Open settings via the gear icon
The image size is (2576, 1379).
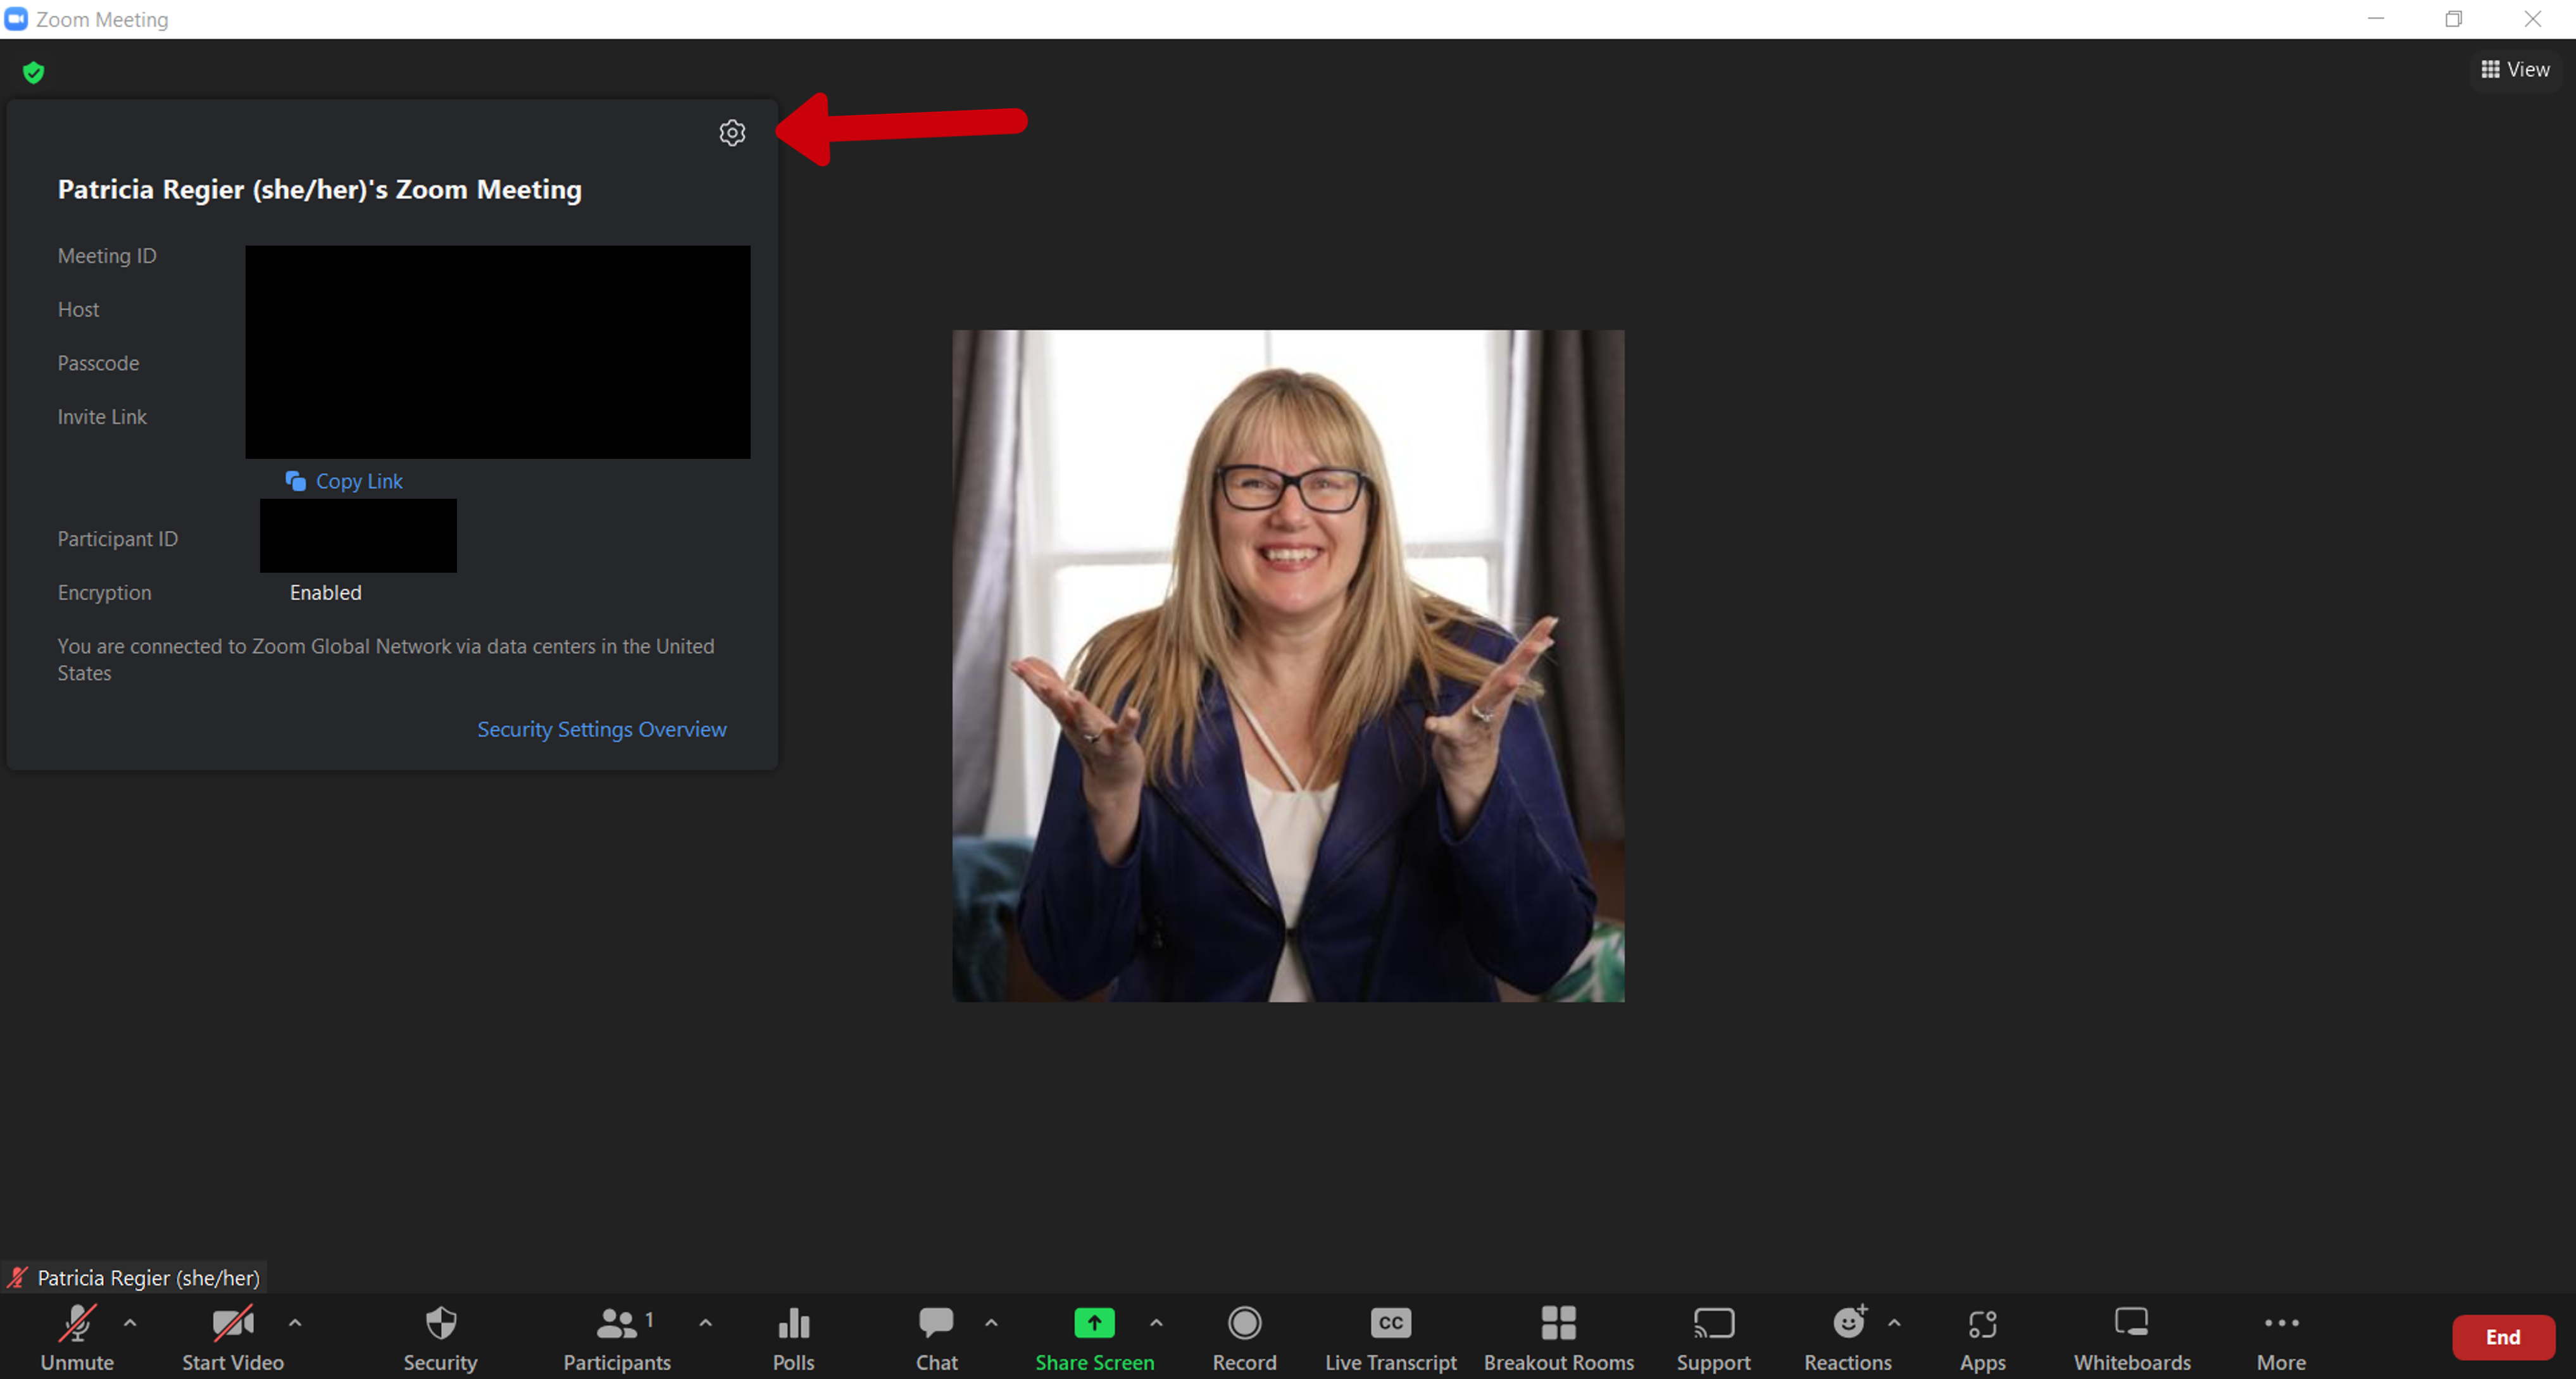coord(732,133)
